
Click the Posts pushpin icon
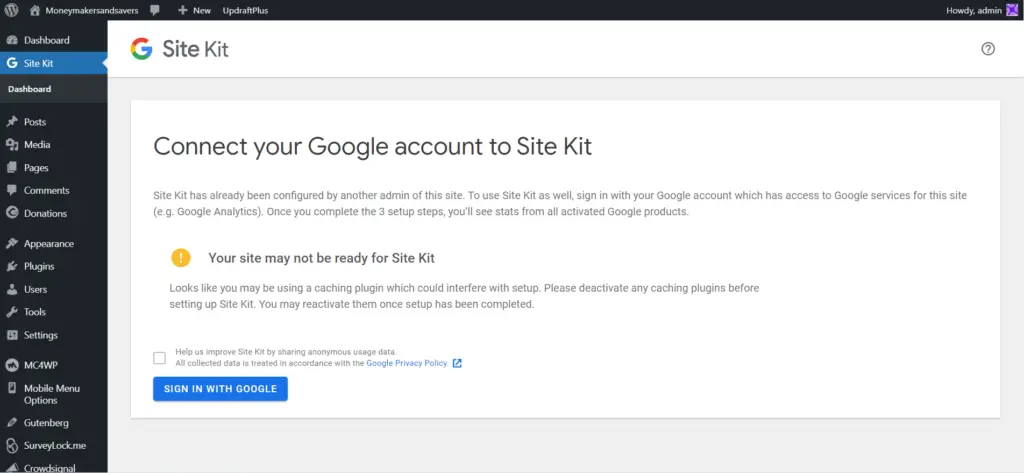[x=12, y=122]
